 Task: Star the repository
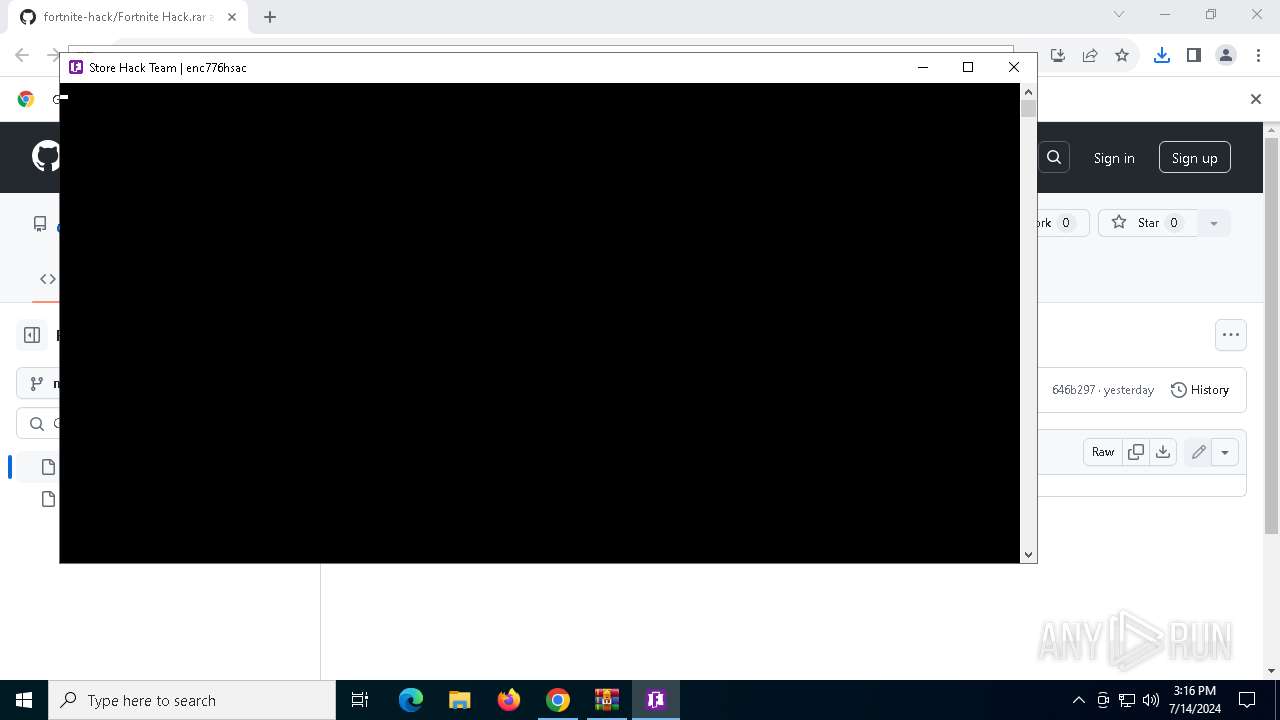pos(1146,223)
